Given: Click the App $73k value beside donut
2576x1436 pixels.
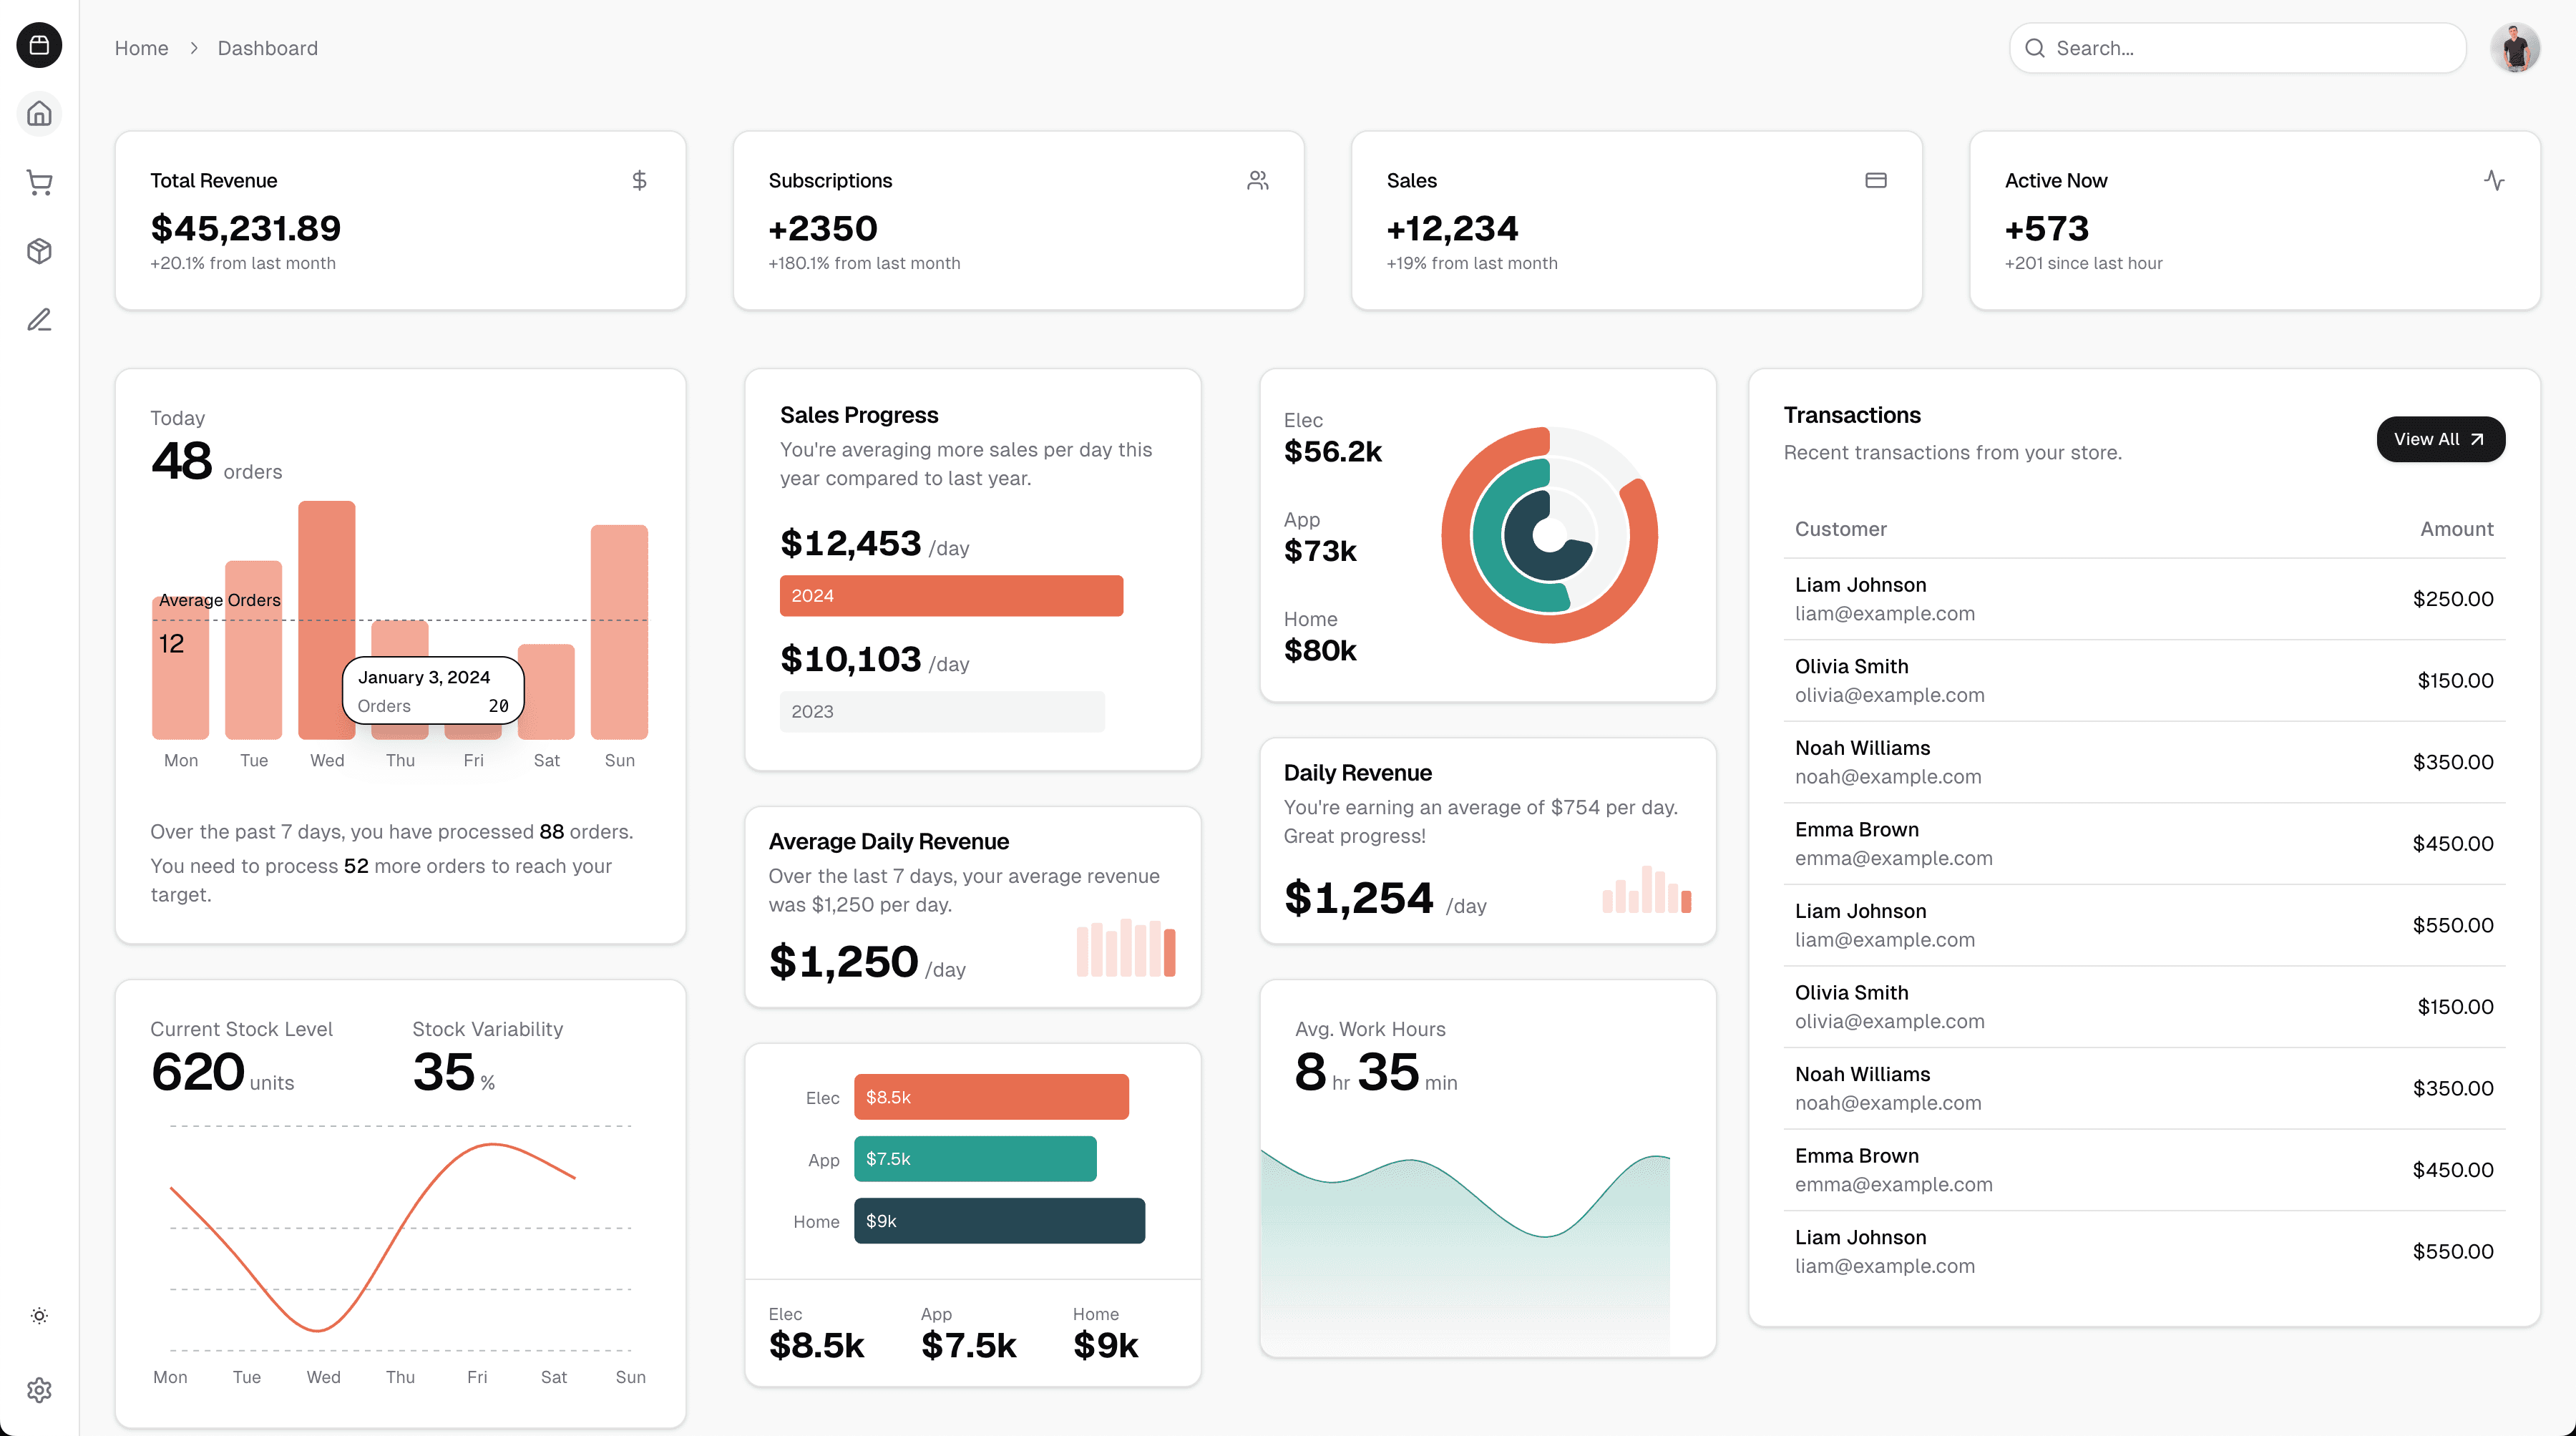Looking at the screenshot, I should click(1321, 551).
